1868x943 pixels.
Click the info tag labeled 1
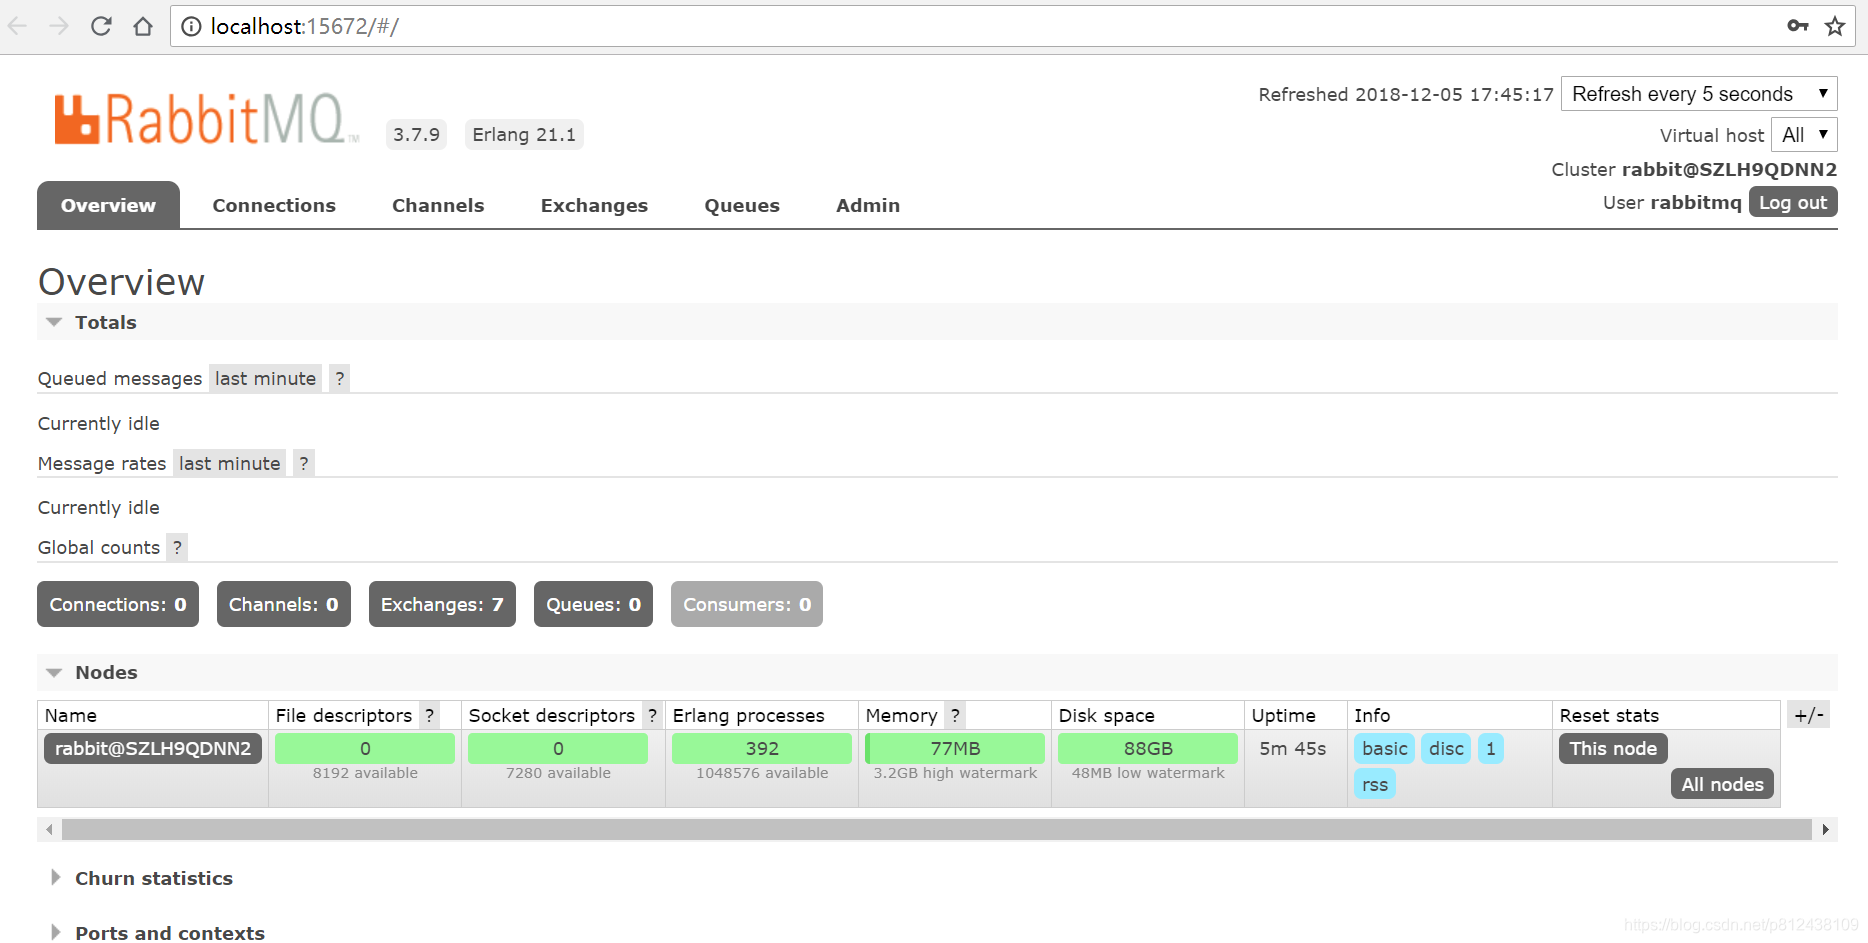(x=1490, y=748)
